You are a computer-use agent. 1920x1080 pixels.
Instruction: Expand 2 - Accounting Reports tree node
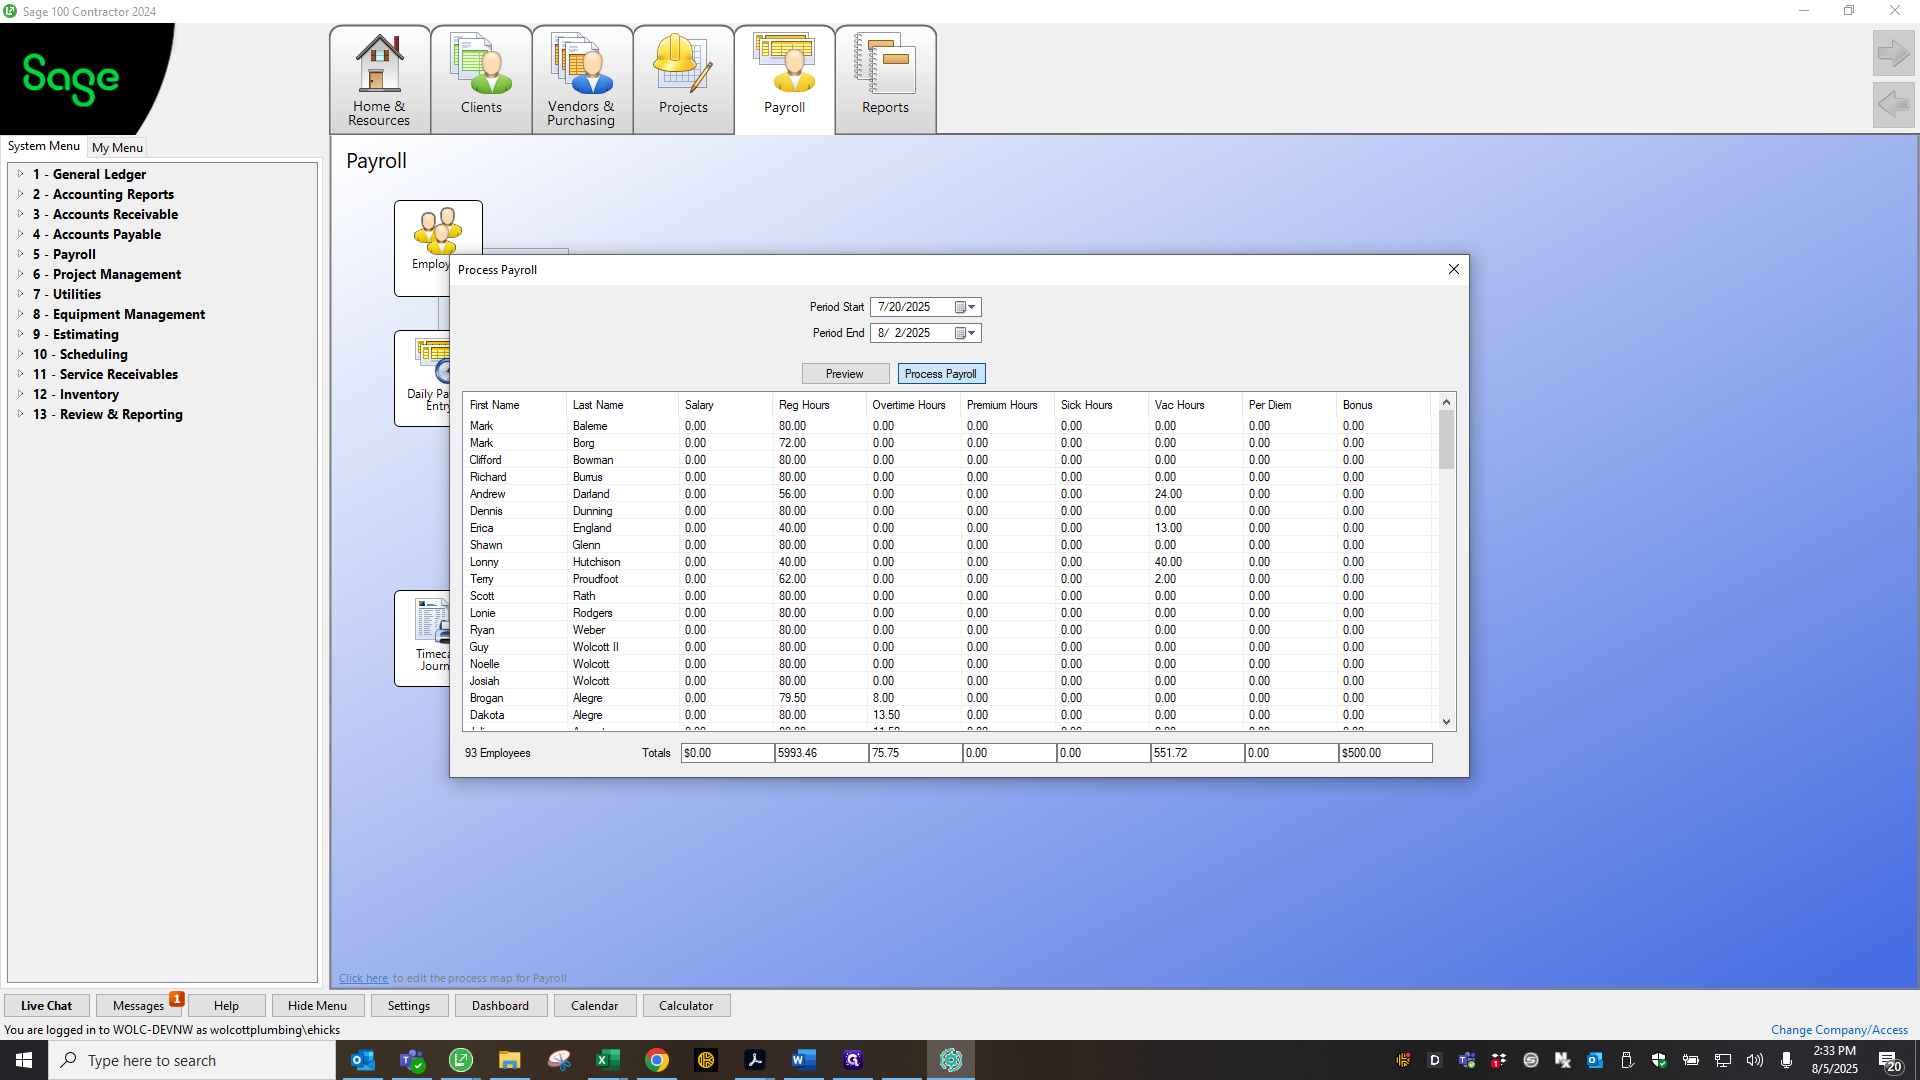(x=20, y=194)
